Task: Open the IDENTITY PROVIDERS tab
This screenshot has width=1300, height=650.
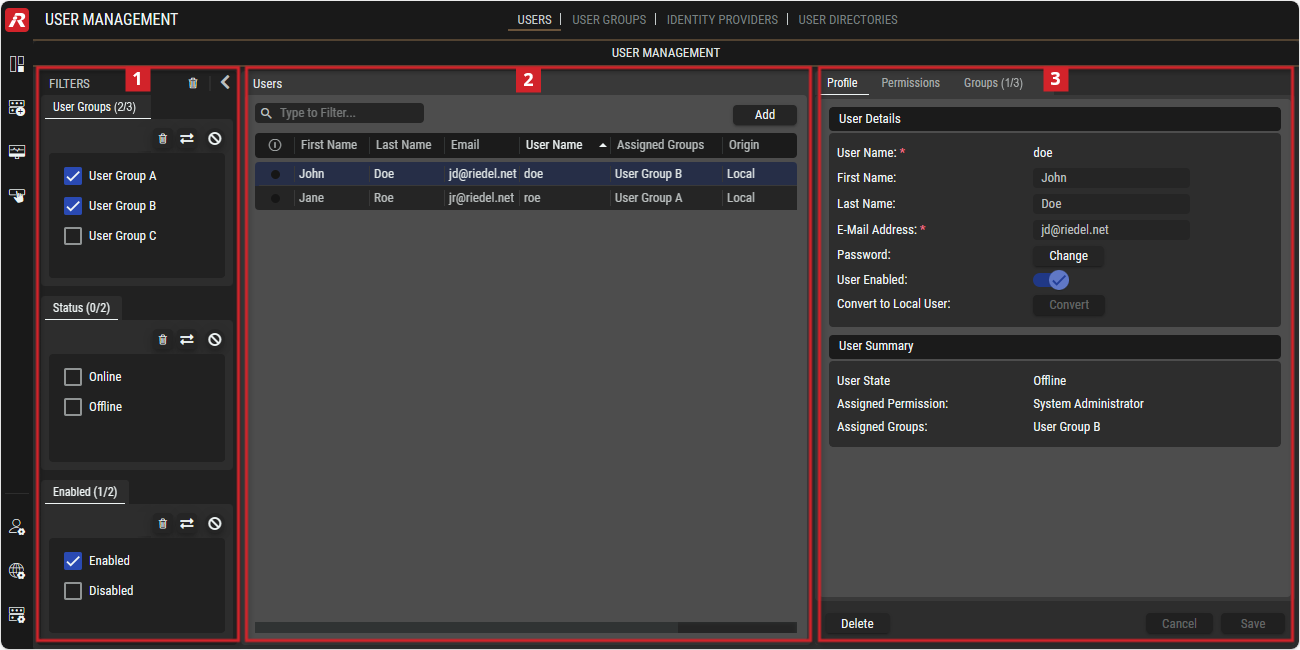Action: [722, 20]
